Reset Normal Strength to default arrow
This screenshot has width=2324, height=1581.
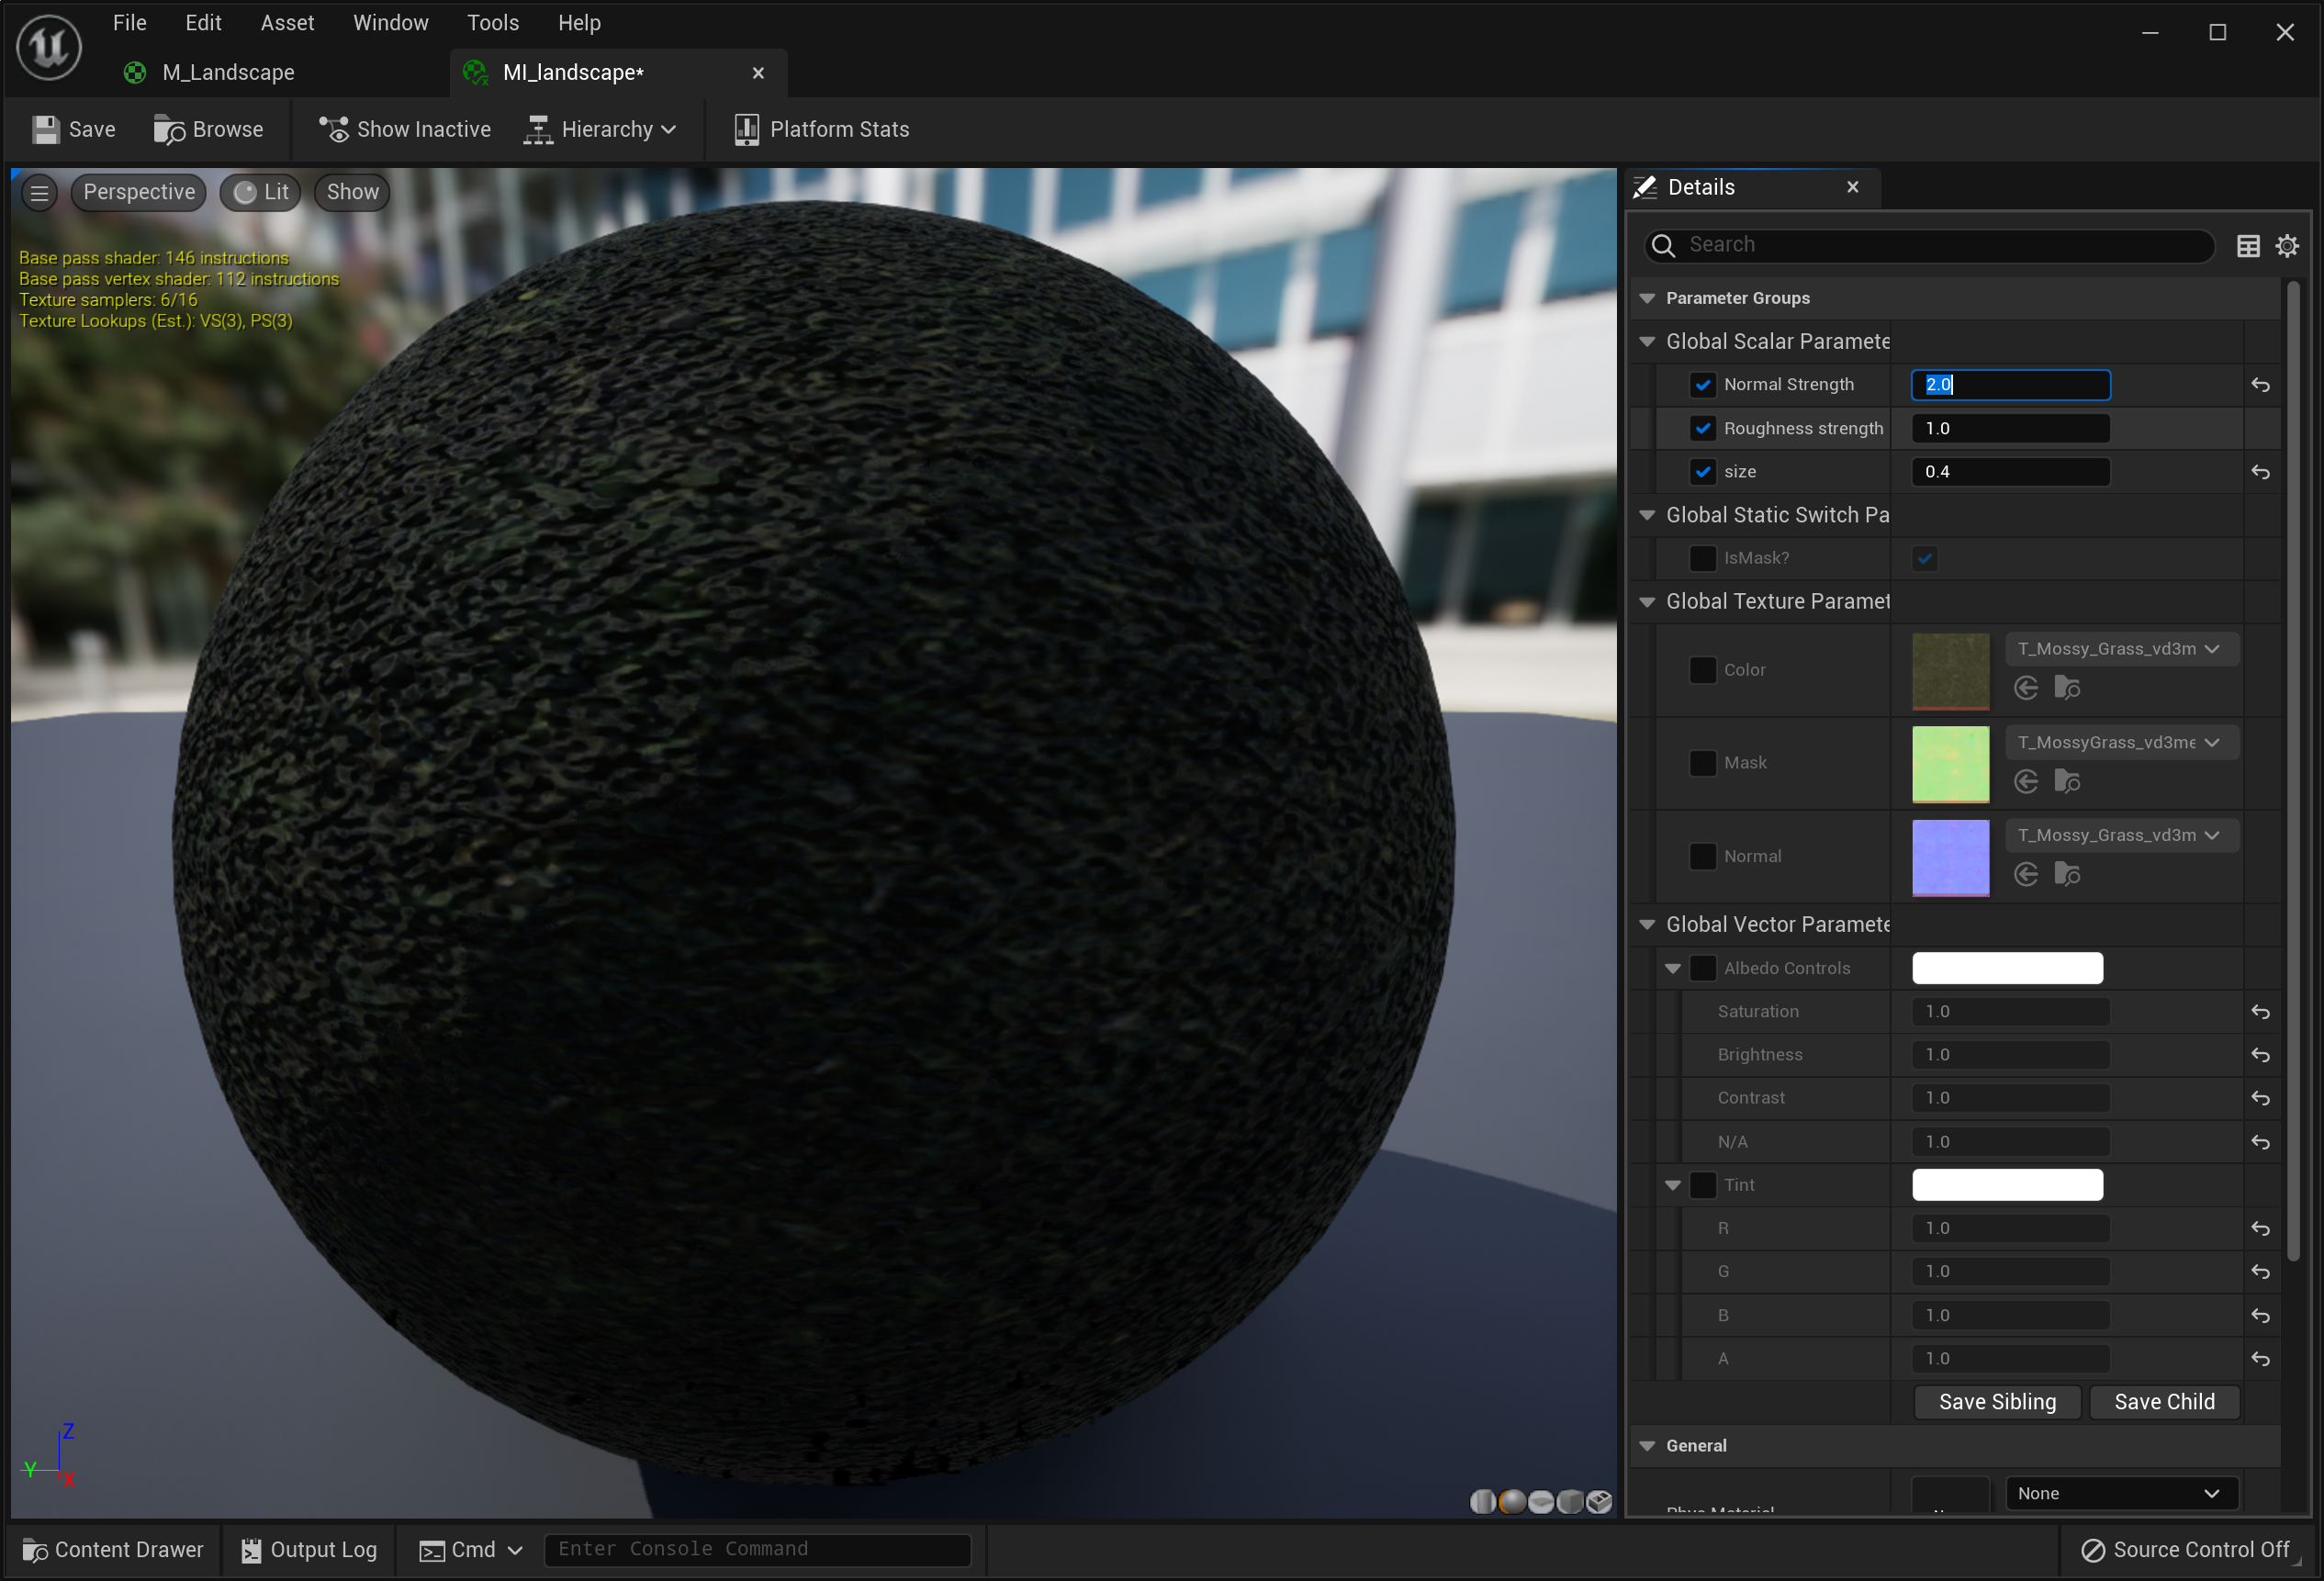click(x=2260, y=385)
